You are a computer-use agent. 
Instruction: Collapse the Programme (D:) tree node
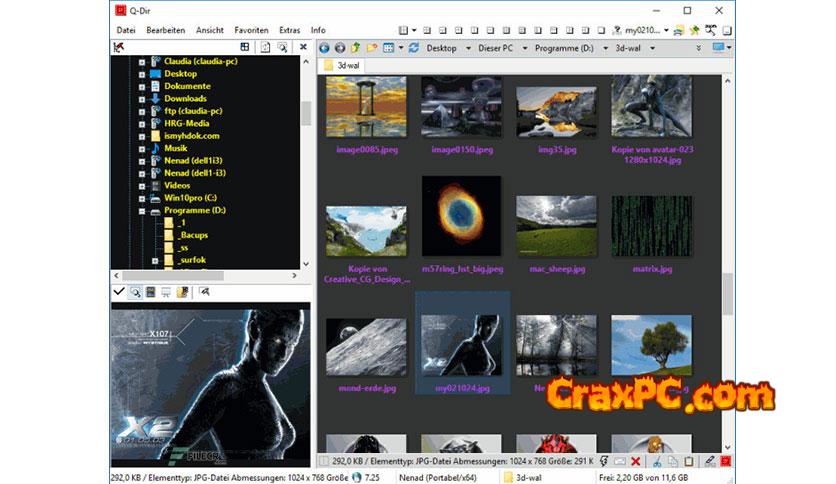[x=142, y=211]
